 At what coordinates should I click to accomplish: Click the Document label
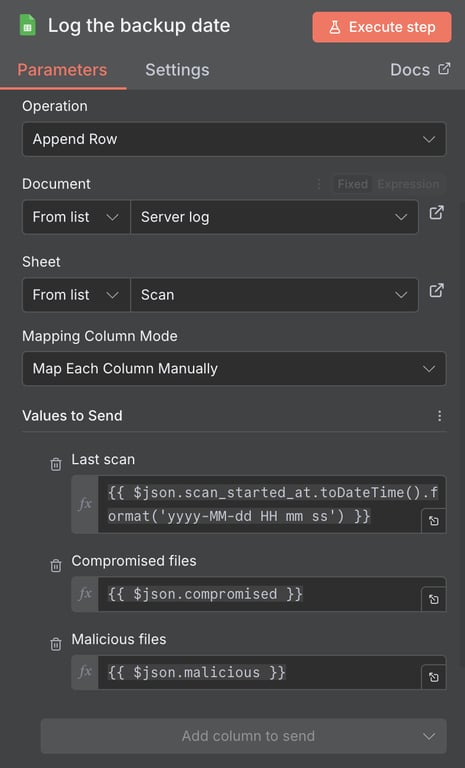[56, 184]
